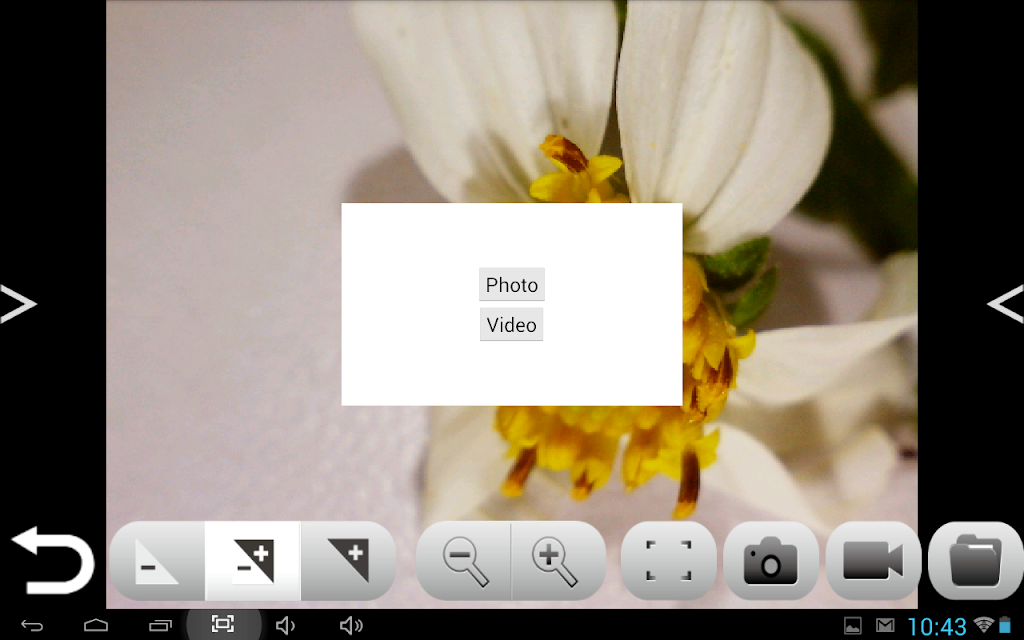
Task: Toggle the highlighted plus-minus exposure mode
Action: coord(253,561)
